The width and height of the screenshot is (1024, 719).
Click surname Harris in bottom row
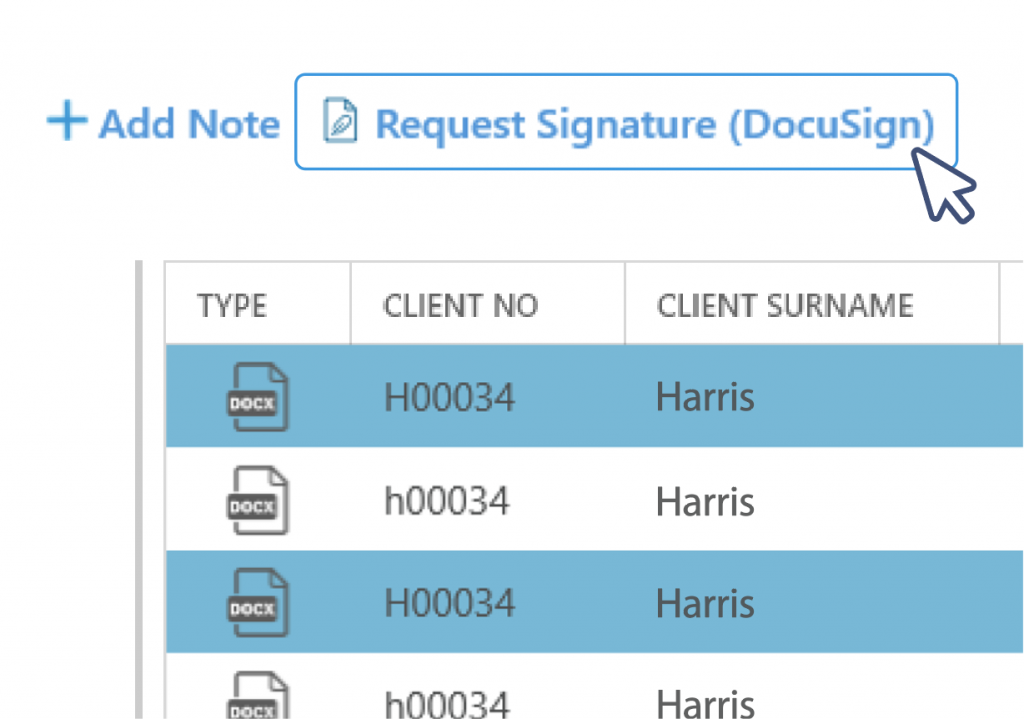pos(705,704)
